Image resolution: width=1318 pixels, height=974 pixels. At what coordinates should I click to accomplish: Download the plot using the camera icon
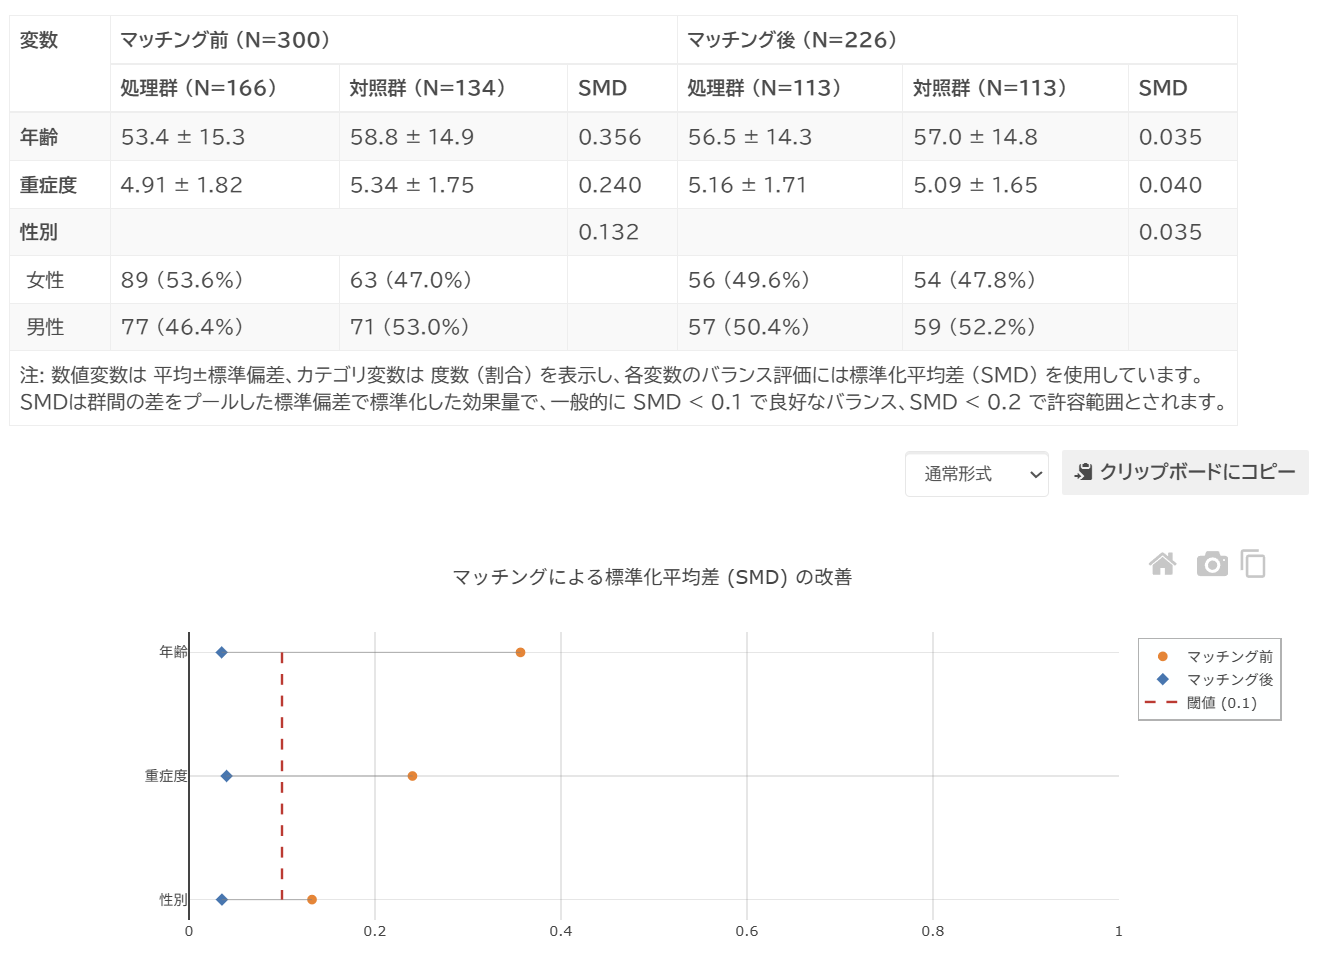click(1212, 565)
